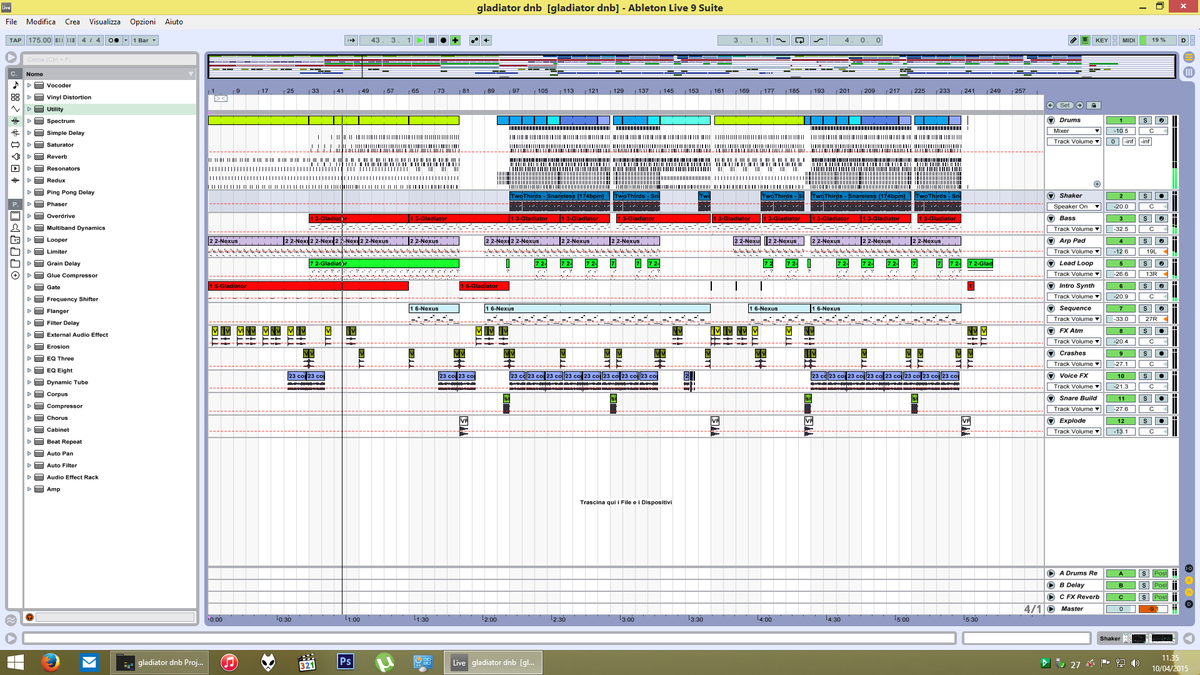Unfold the Voice FX track triangle
The width and height of the screenshot is (1200, 675).
pyautogui.click(x=1051, y=375)
